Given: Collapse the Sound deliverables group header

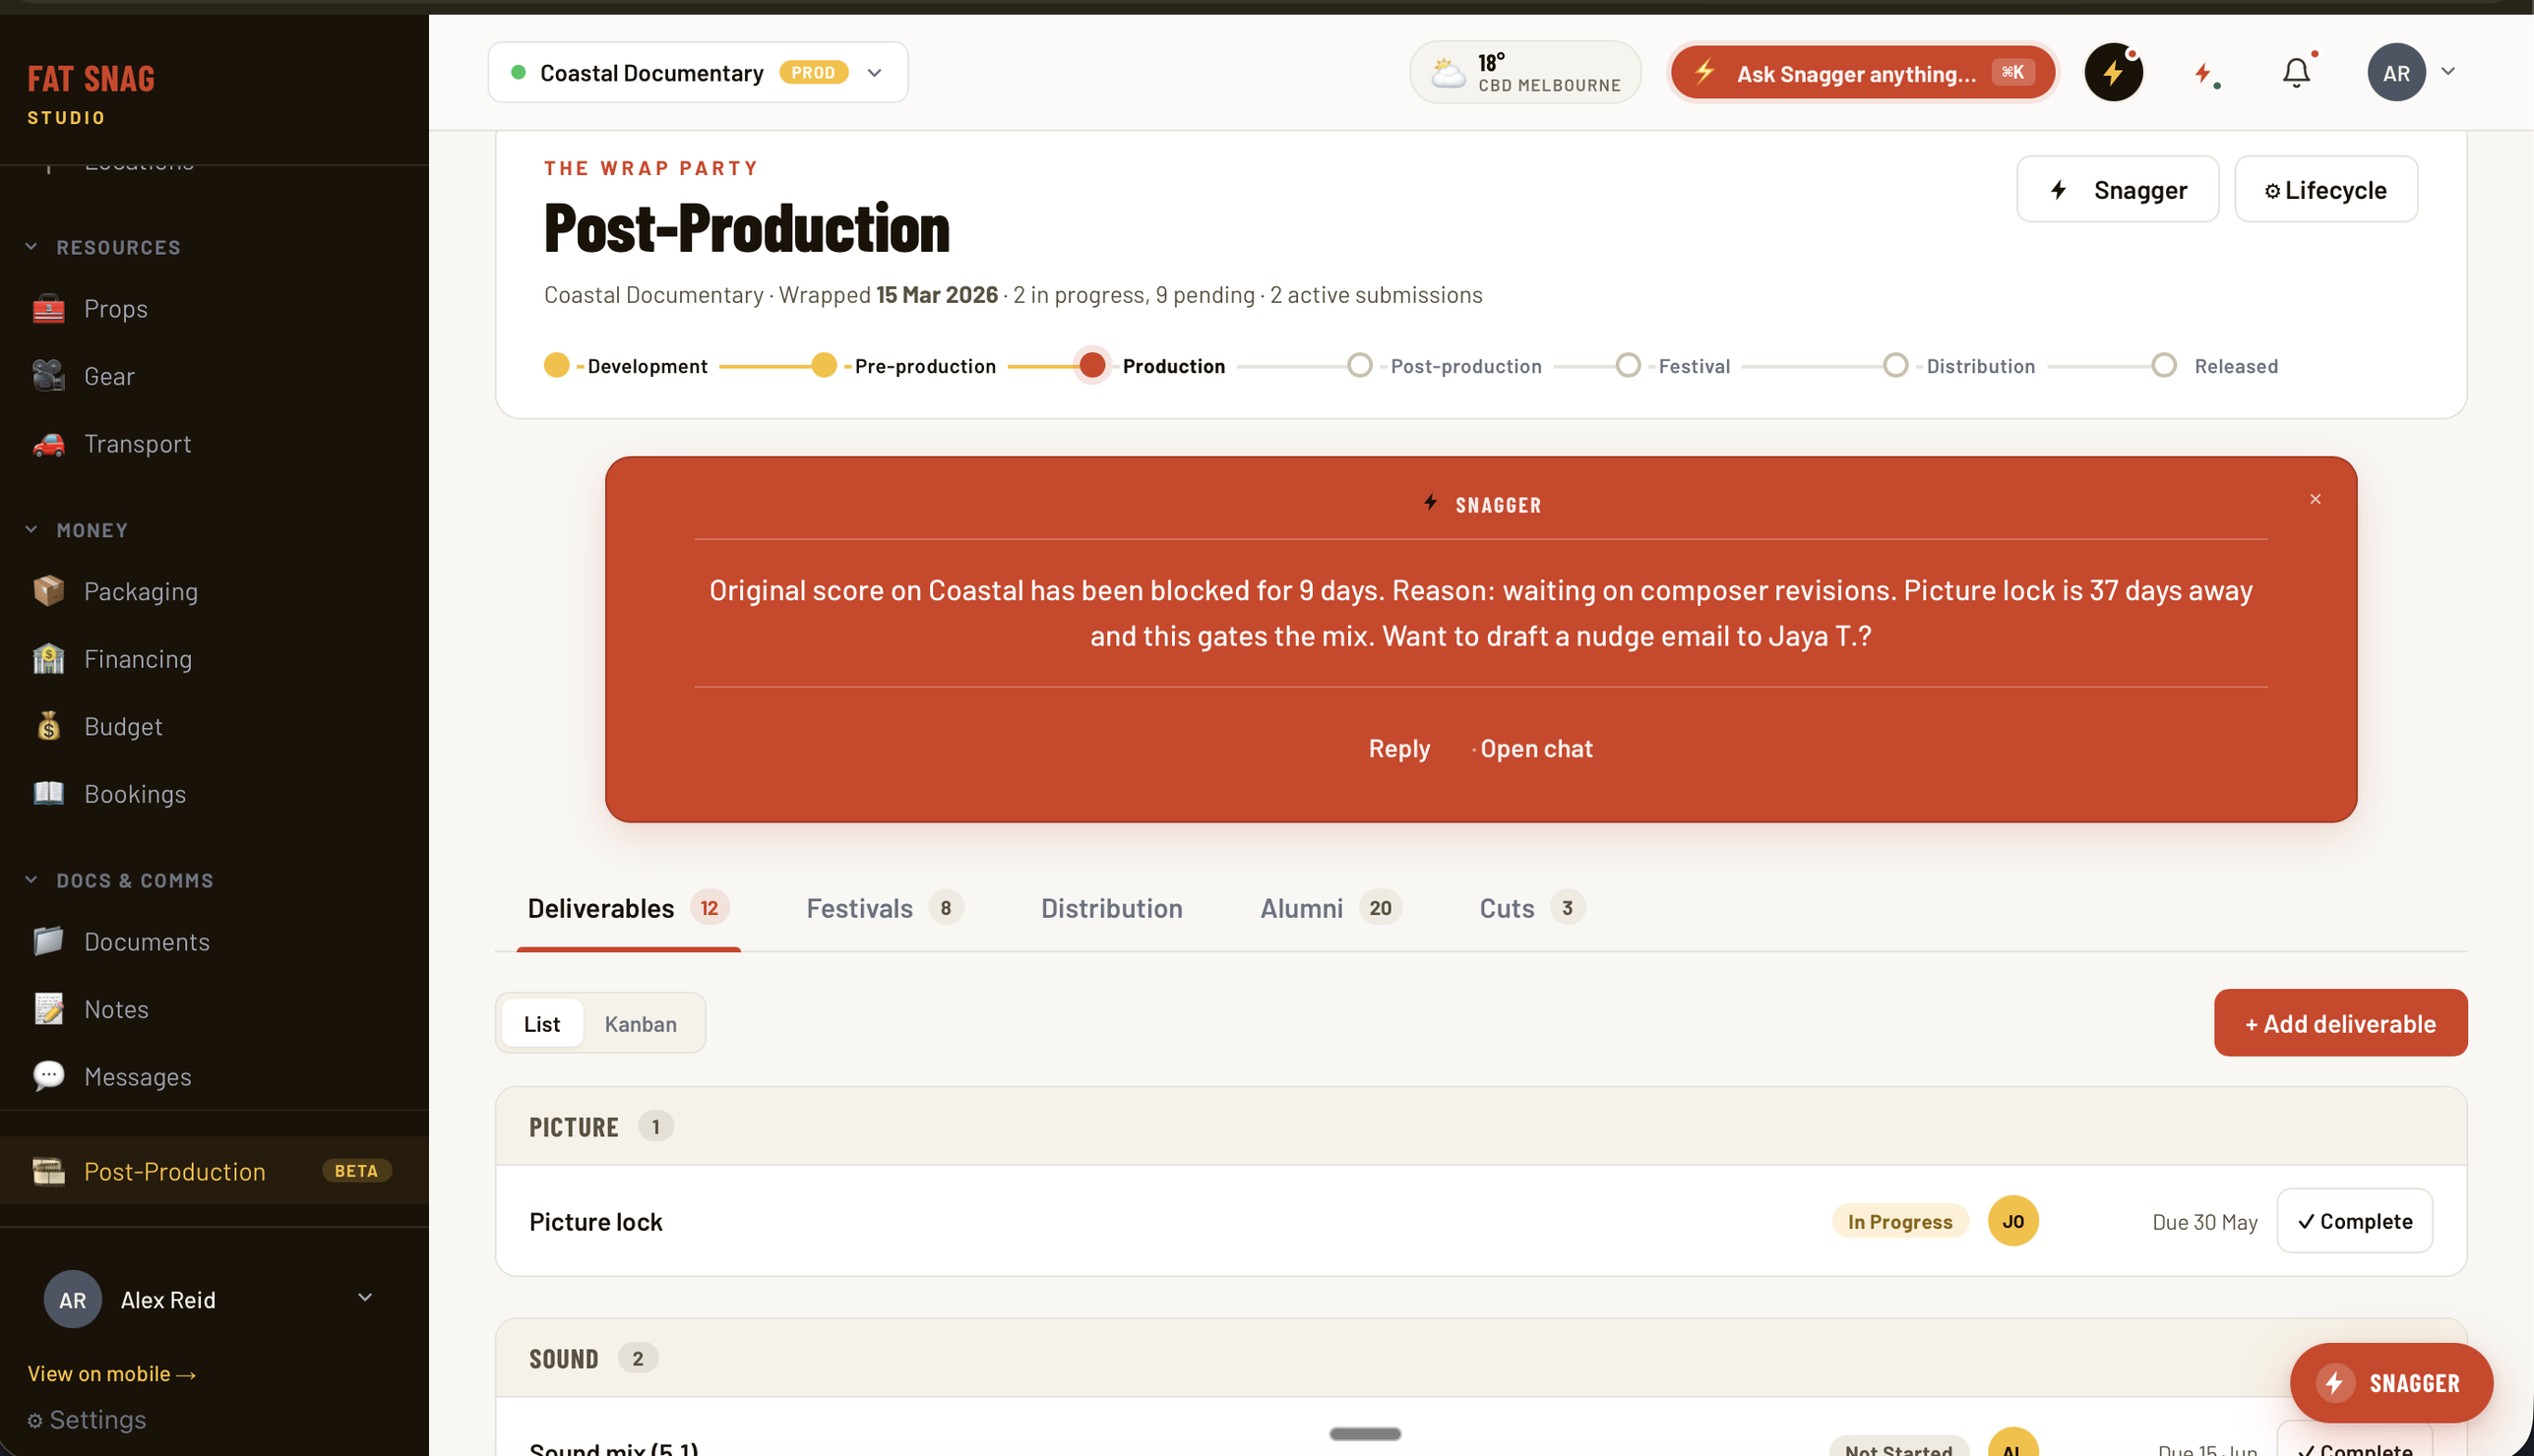Looking at the screenshot, I should [1480, 1359].
